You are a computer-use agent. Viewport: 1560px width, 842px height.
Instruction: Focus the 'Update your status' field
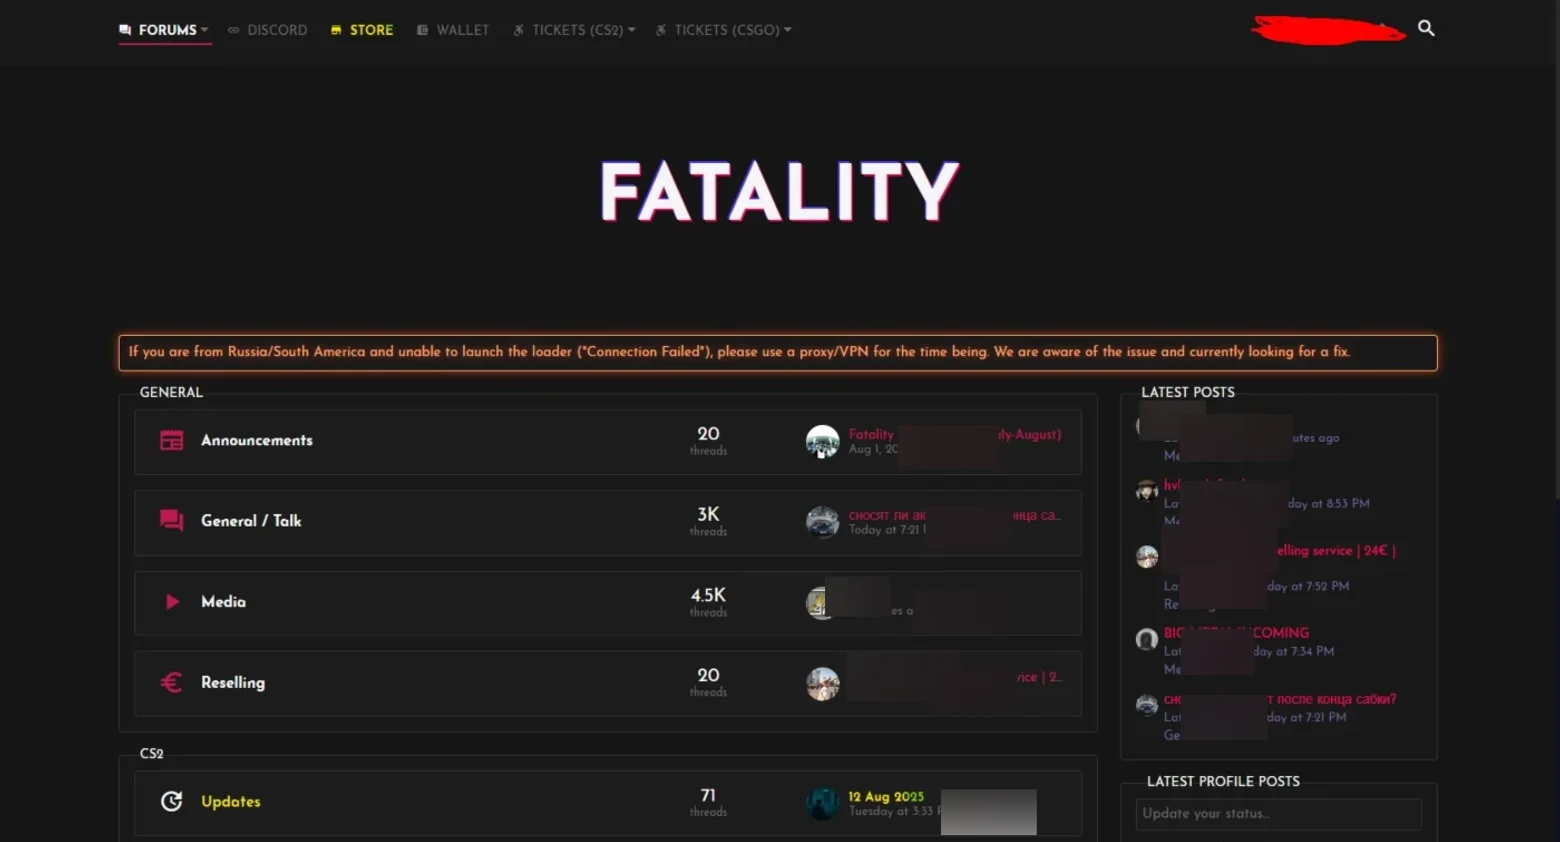click(x=1278, y=814)
